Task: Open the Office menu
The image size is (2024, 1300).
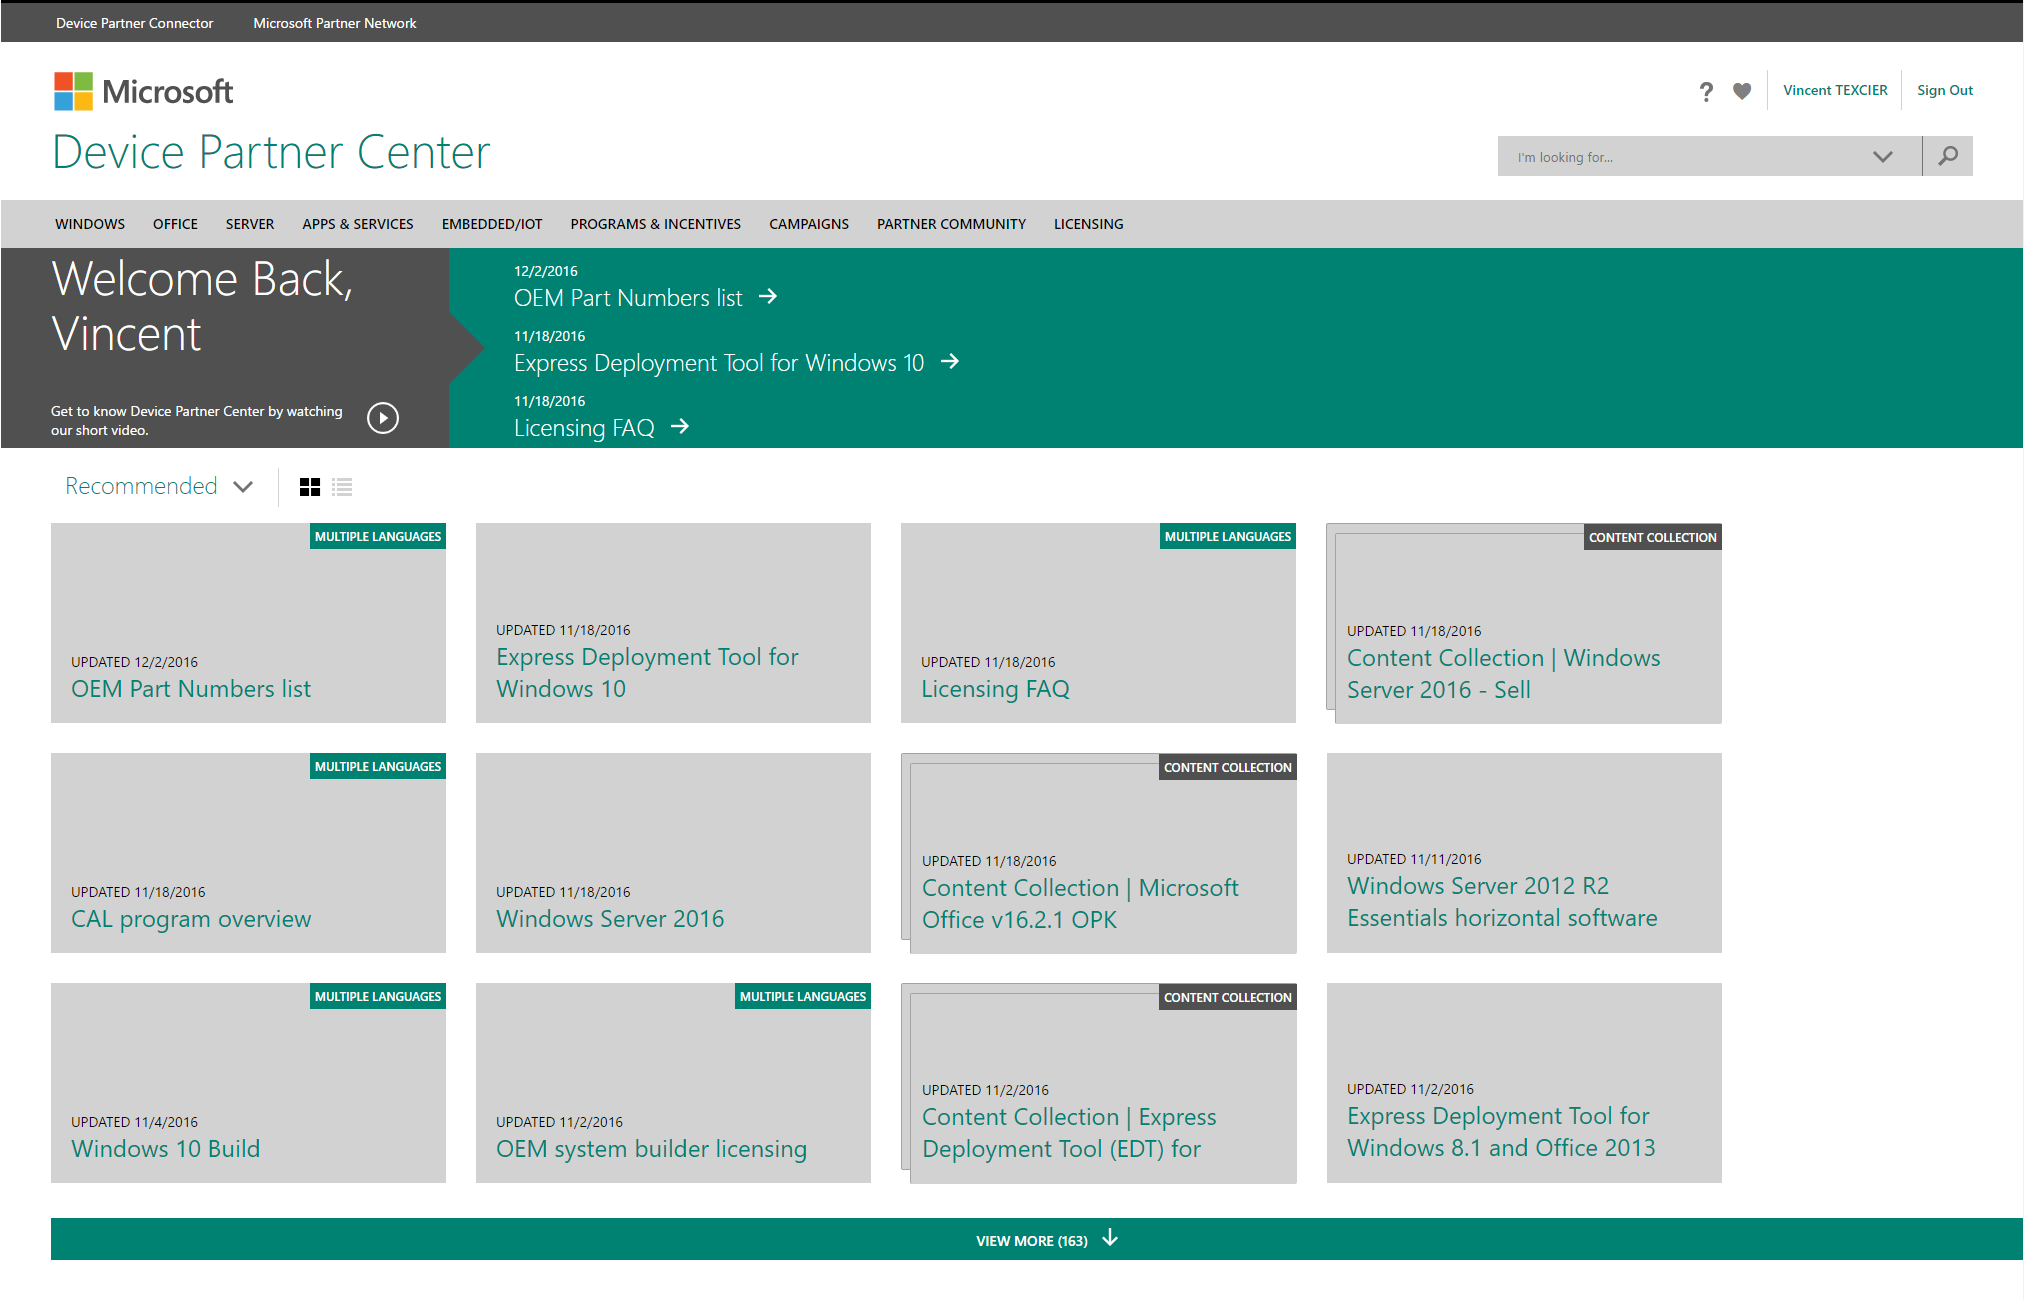Action: pyautogui.click(x=175, y=224)
